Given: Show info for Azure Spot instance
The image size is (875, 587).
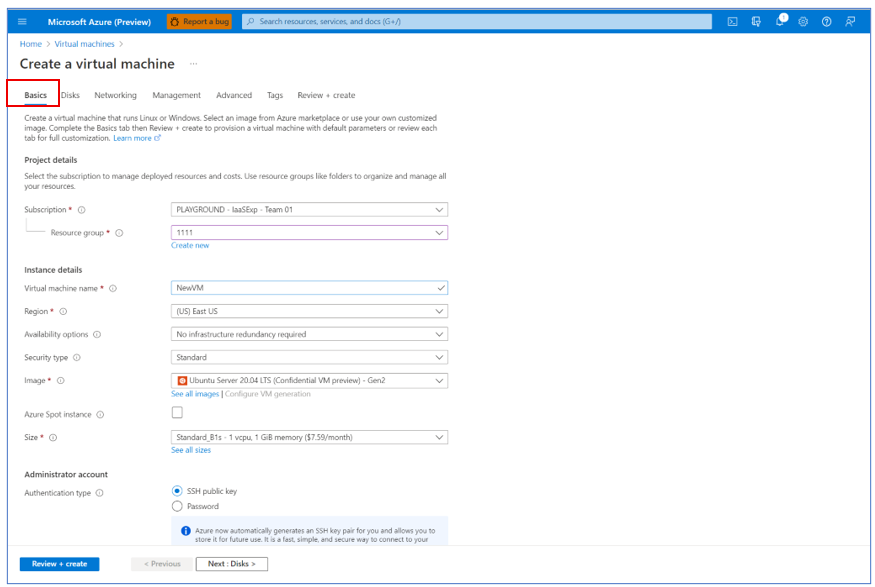Looking at the screenshot, I should tap(100, 415).
